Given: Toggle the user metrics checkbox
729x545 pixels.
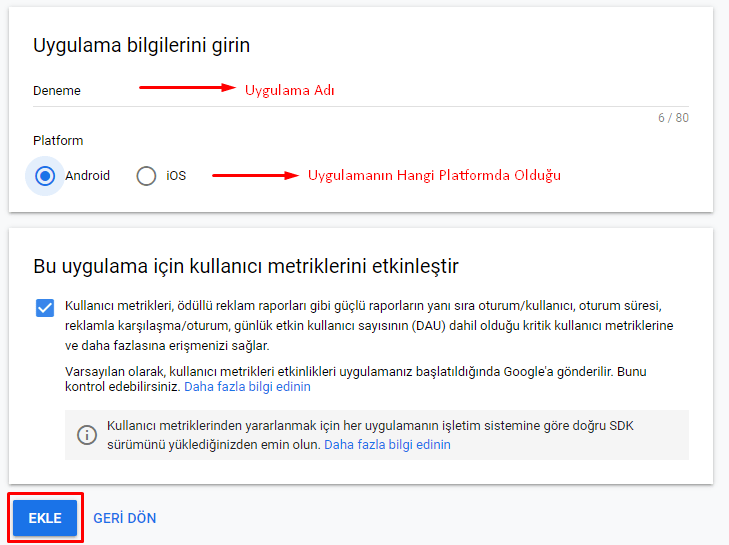Looking at the screenshot, I should pyautogui.click(x=45, y=307).
